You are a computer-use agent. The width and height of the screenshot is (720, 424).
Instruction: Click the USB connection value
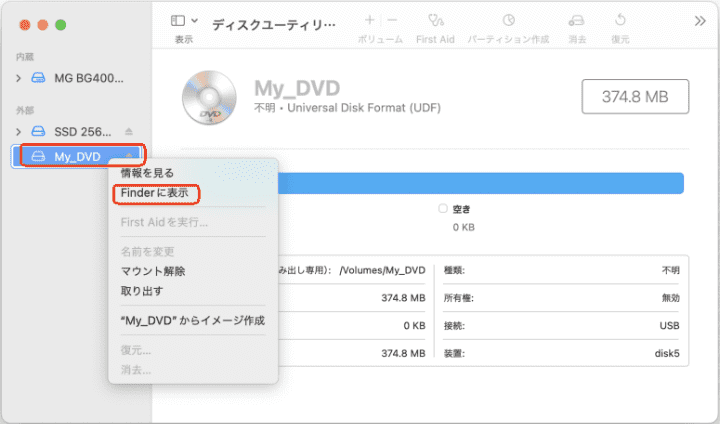tap(669, 326)
